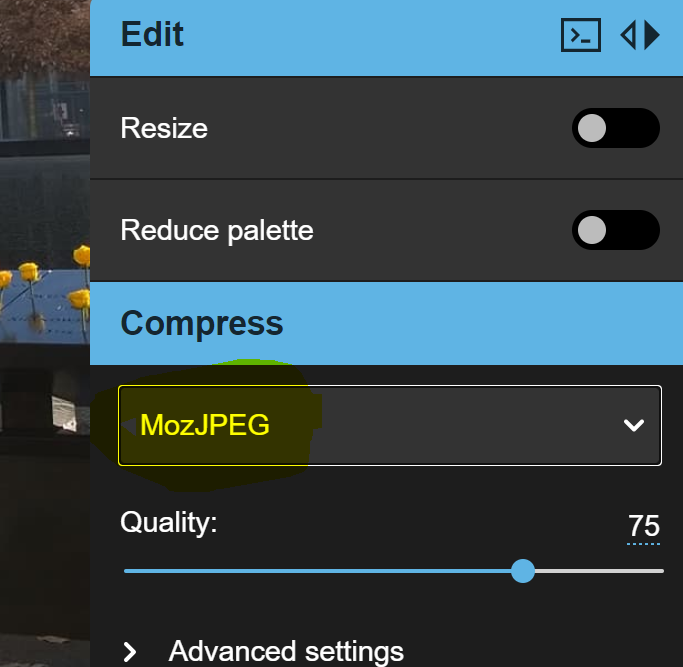Select the Compress section header
683x667 pixels.
coord(202,323)
